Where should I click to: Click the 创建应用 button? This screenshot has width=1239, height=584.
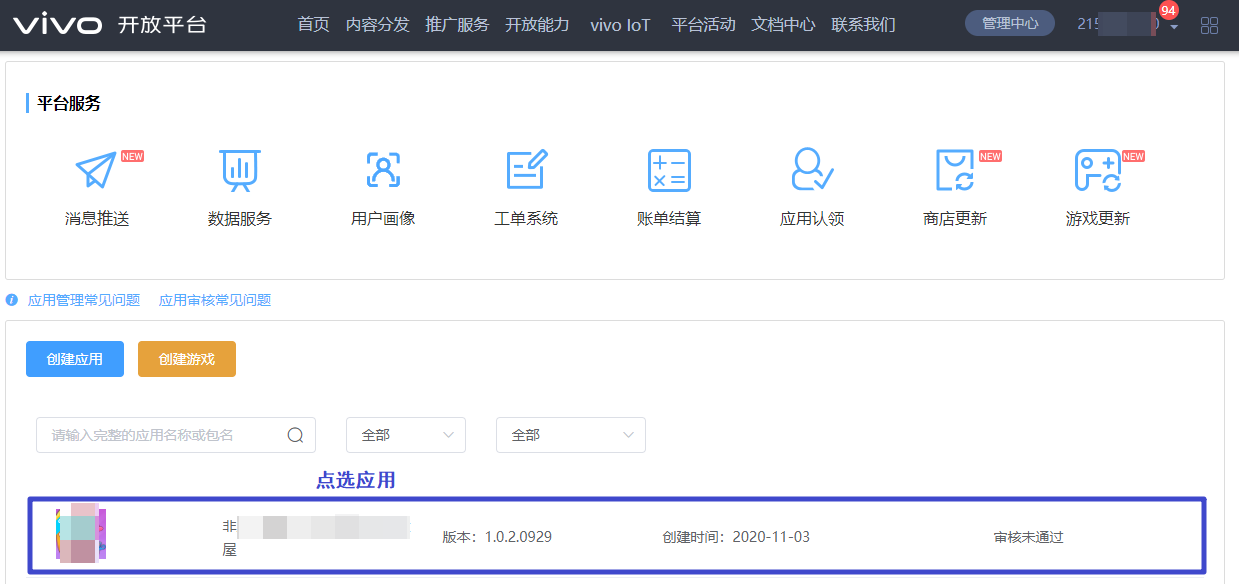coord(75,359)
